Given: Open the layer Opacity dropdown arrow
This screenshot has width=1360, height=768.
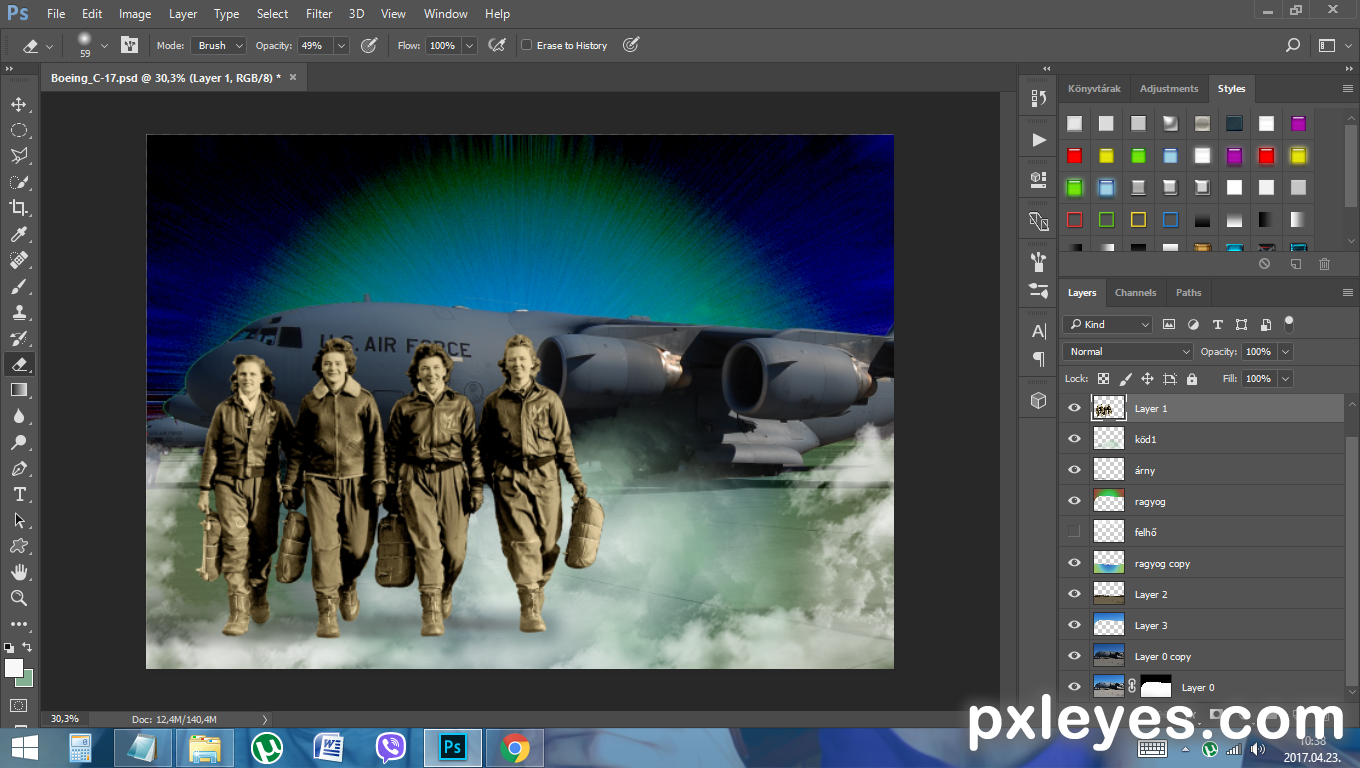Looking at the screenshot, I should tap(1285, 352).
